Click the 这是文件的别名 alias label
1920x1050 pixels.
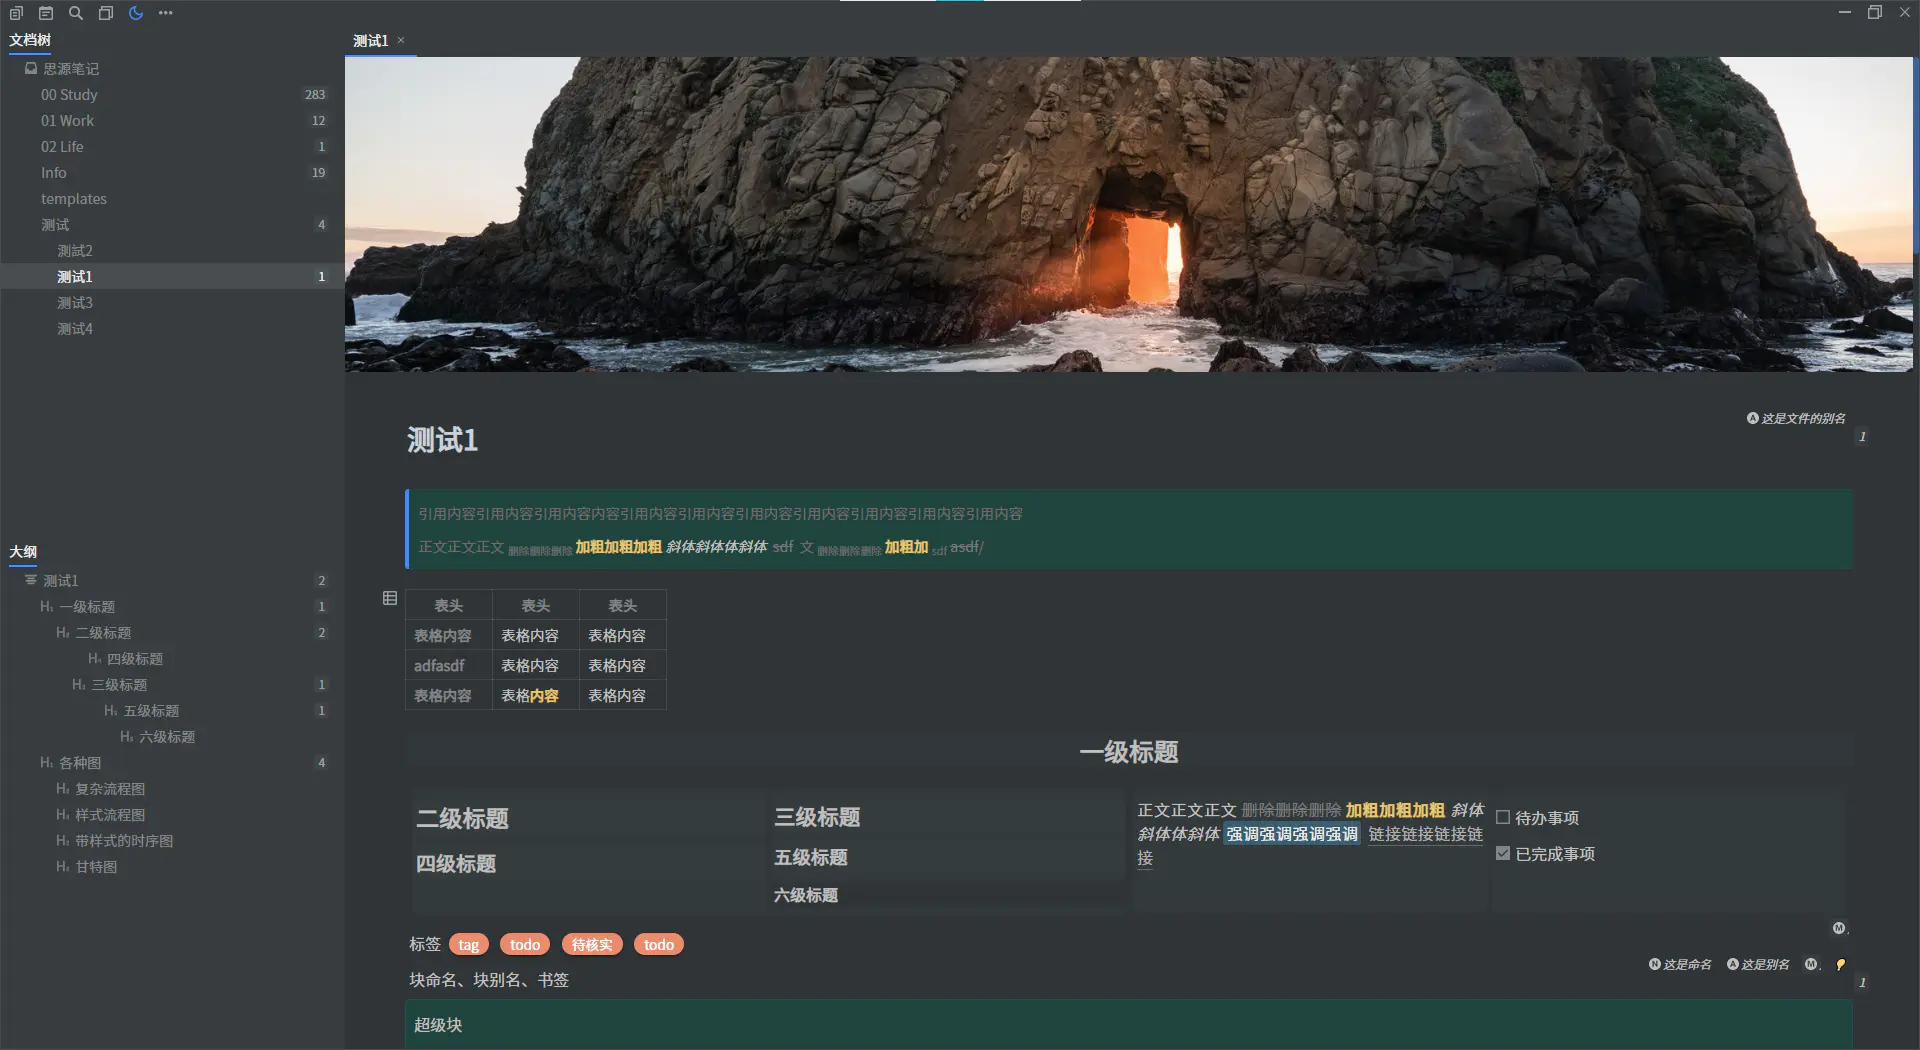pos(1803,419)
